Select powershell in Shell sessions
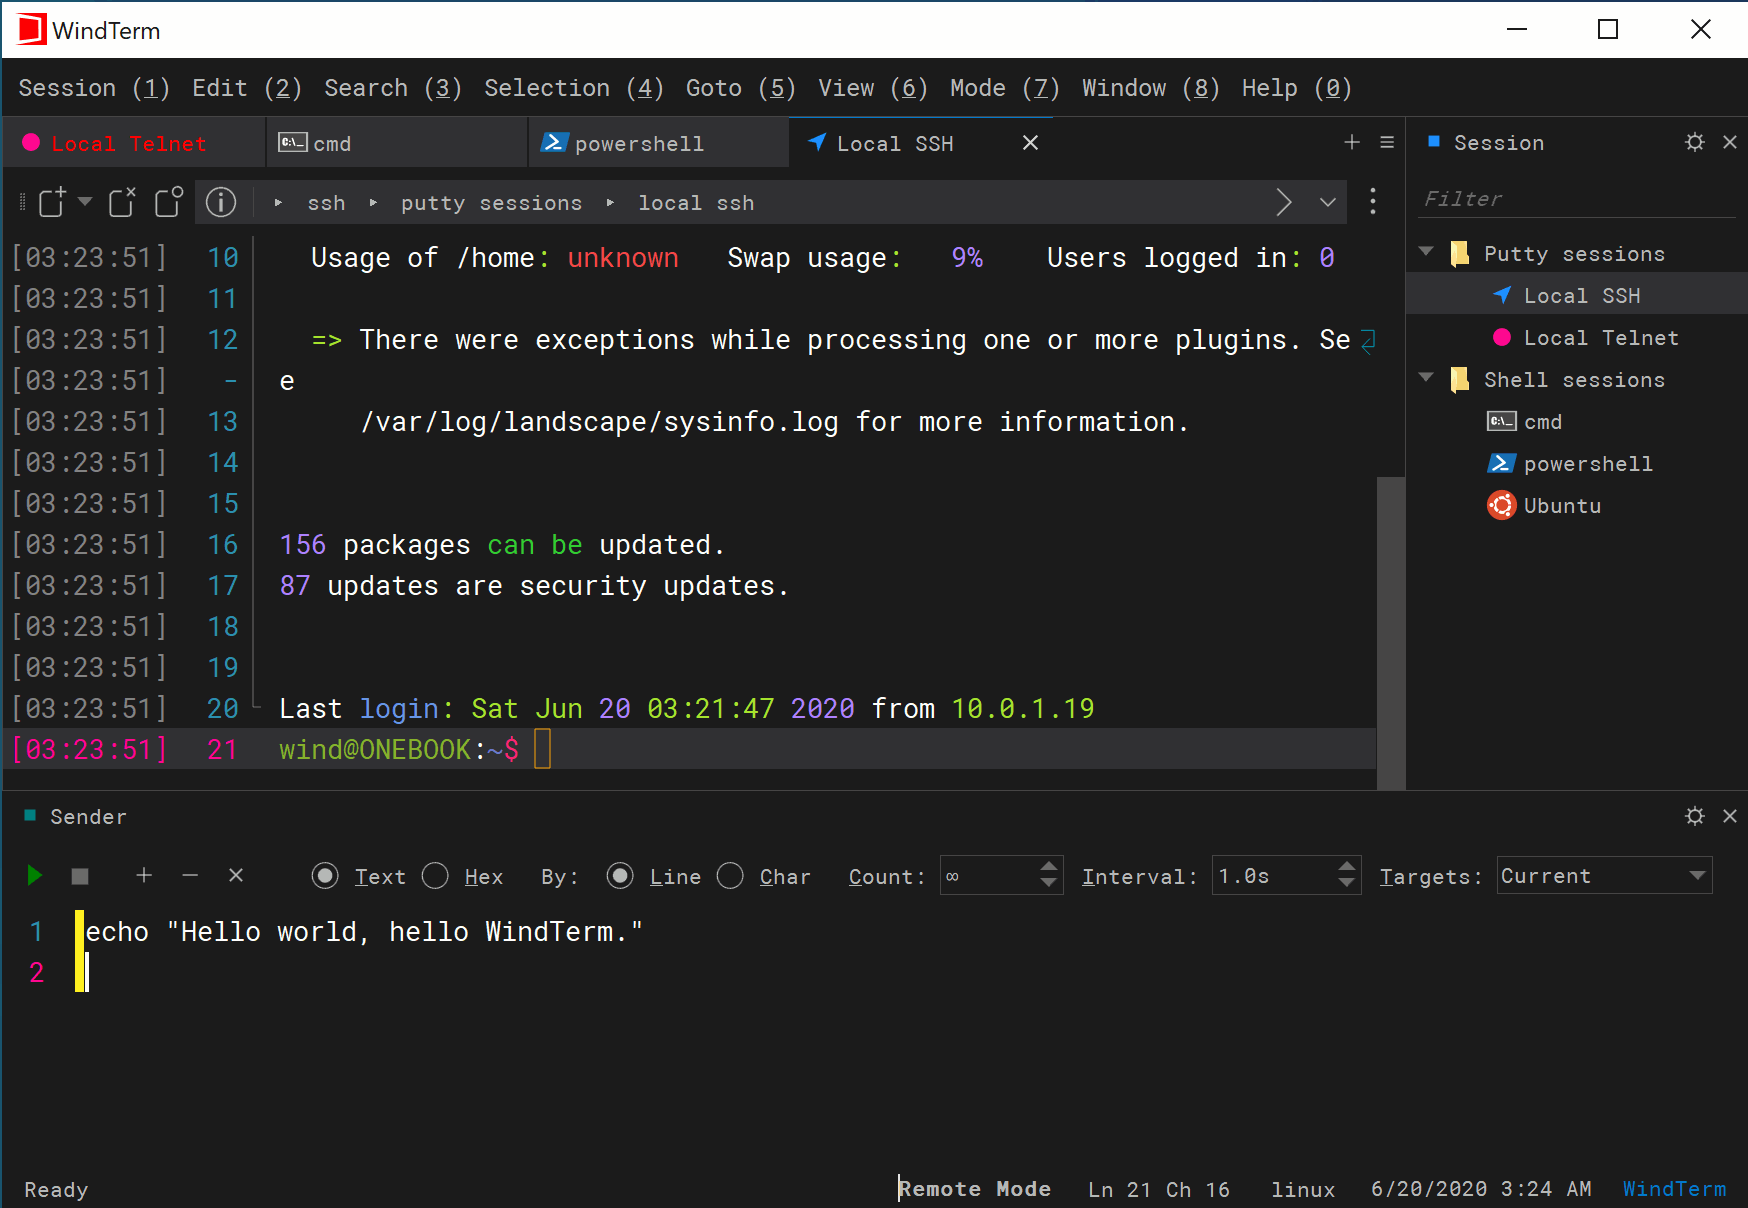The height and width of the screenshot is (1208, 1748). point(1577,464)
